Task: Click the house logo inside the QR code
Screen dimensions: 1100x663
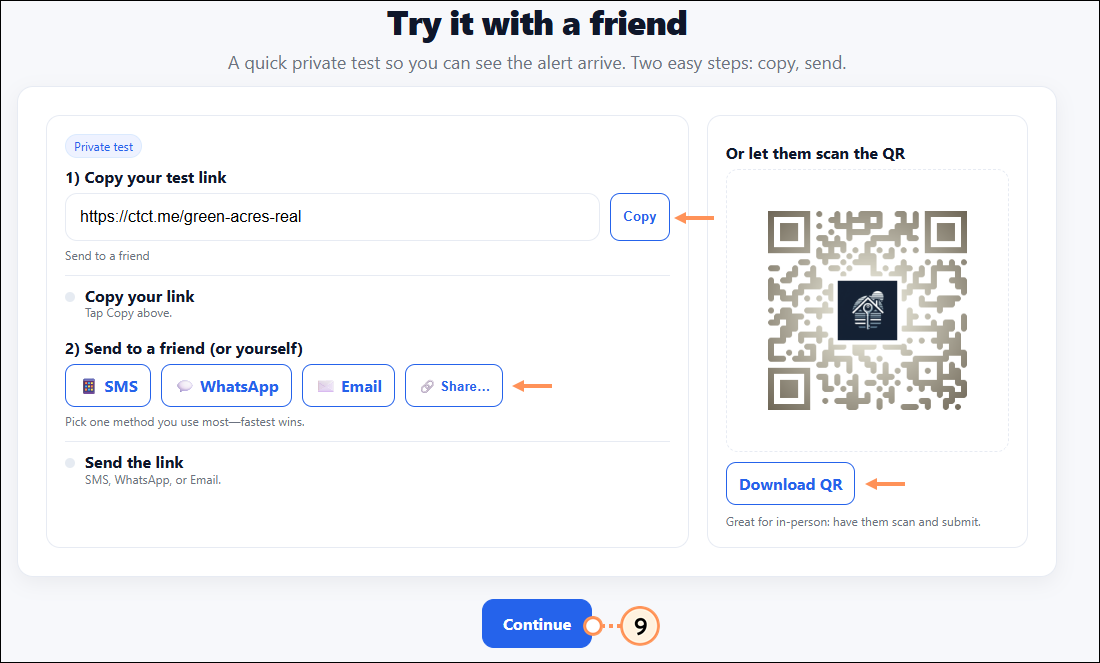Action: point(867,309)
